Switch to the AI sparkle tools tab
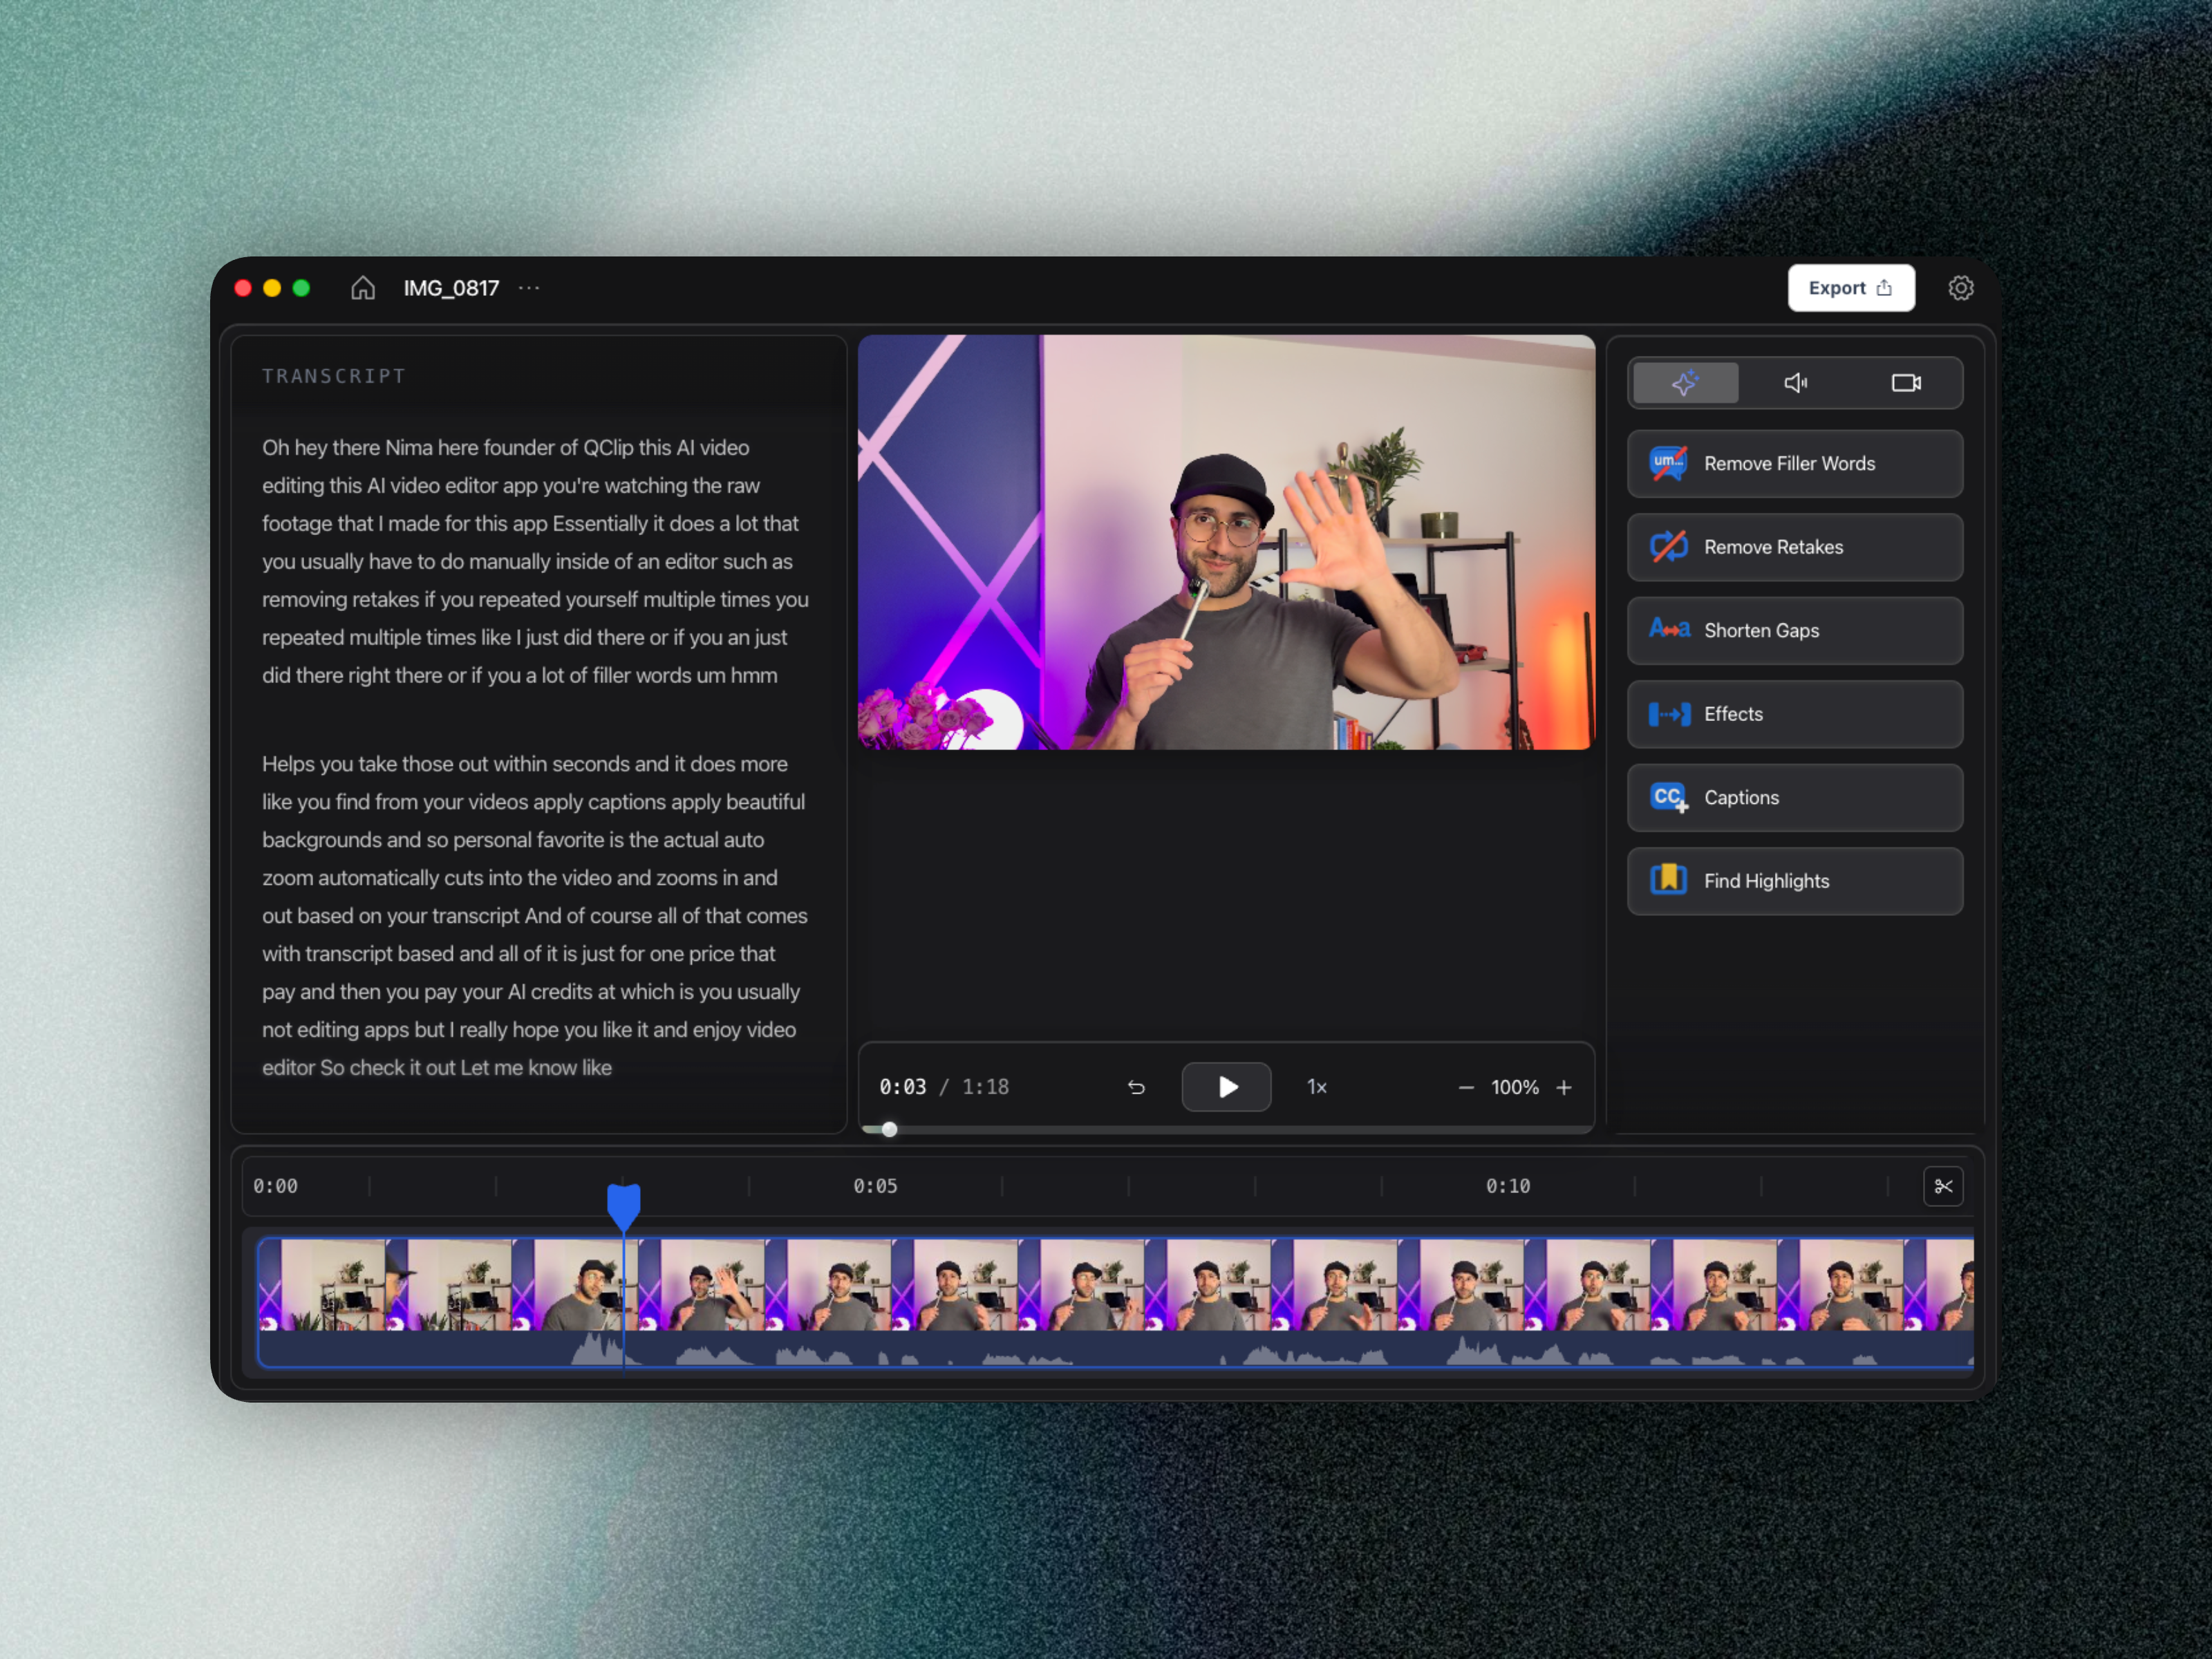The width and height of the screenshot is (2212, 1659). (1685, 383)
